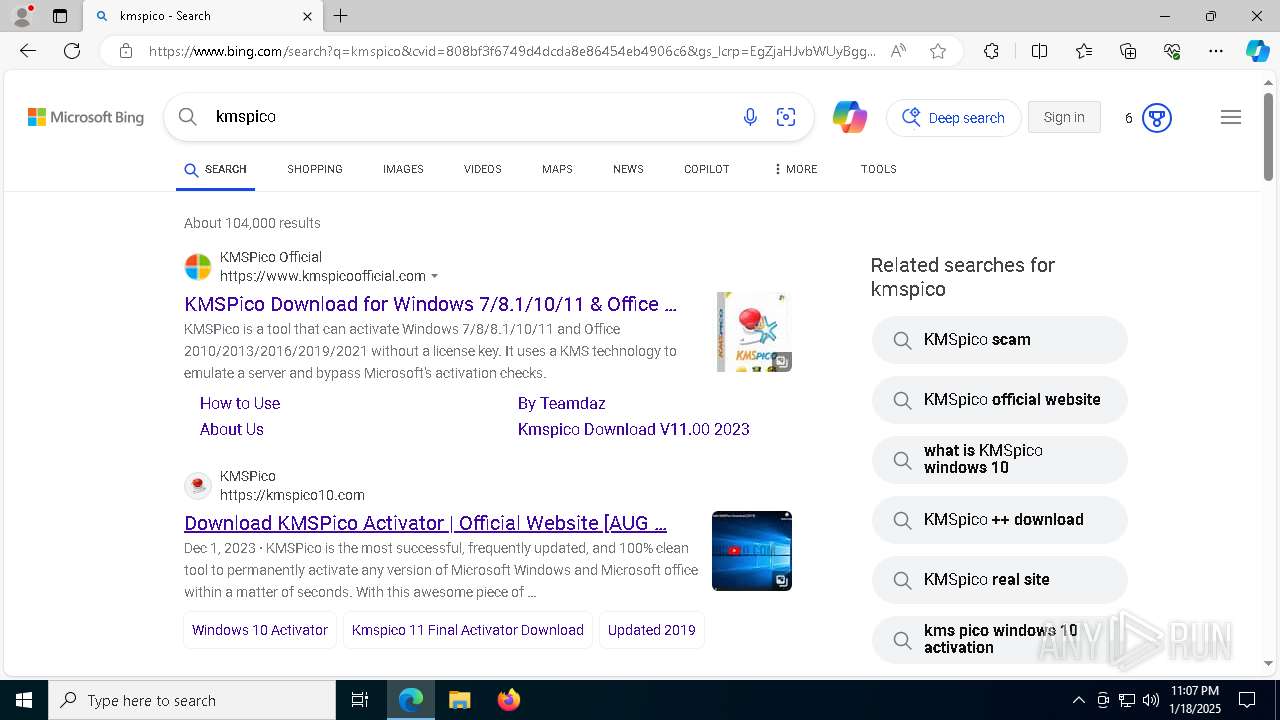Open the TOOLS search options
Screen dimensions: 1280x720
[x=878, y=169]
